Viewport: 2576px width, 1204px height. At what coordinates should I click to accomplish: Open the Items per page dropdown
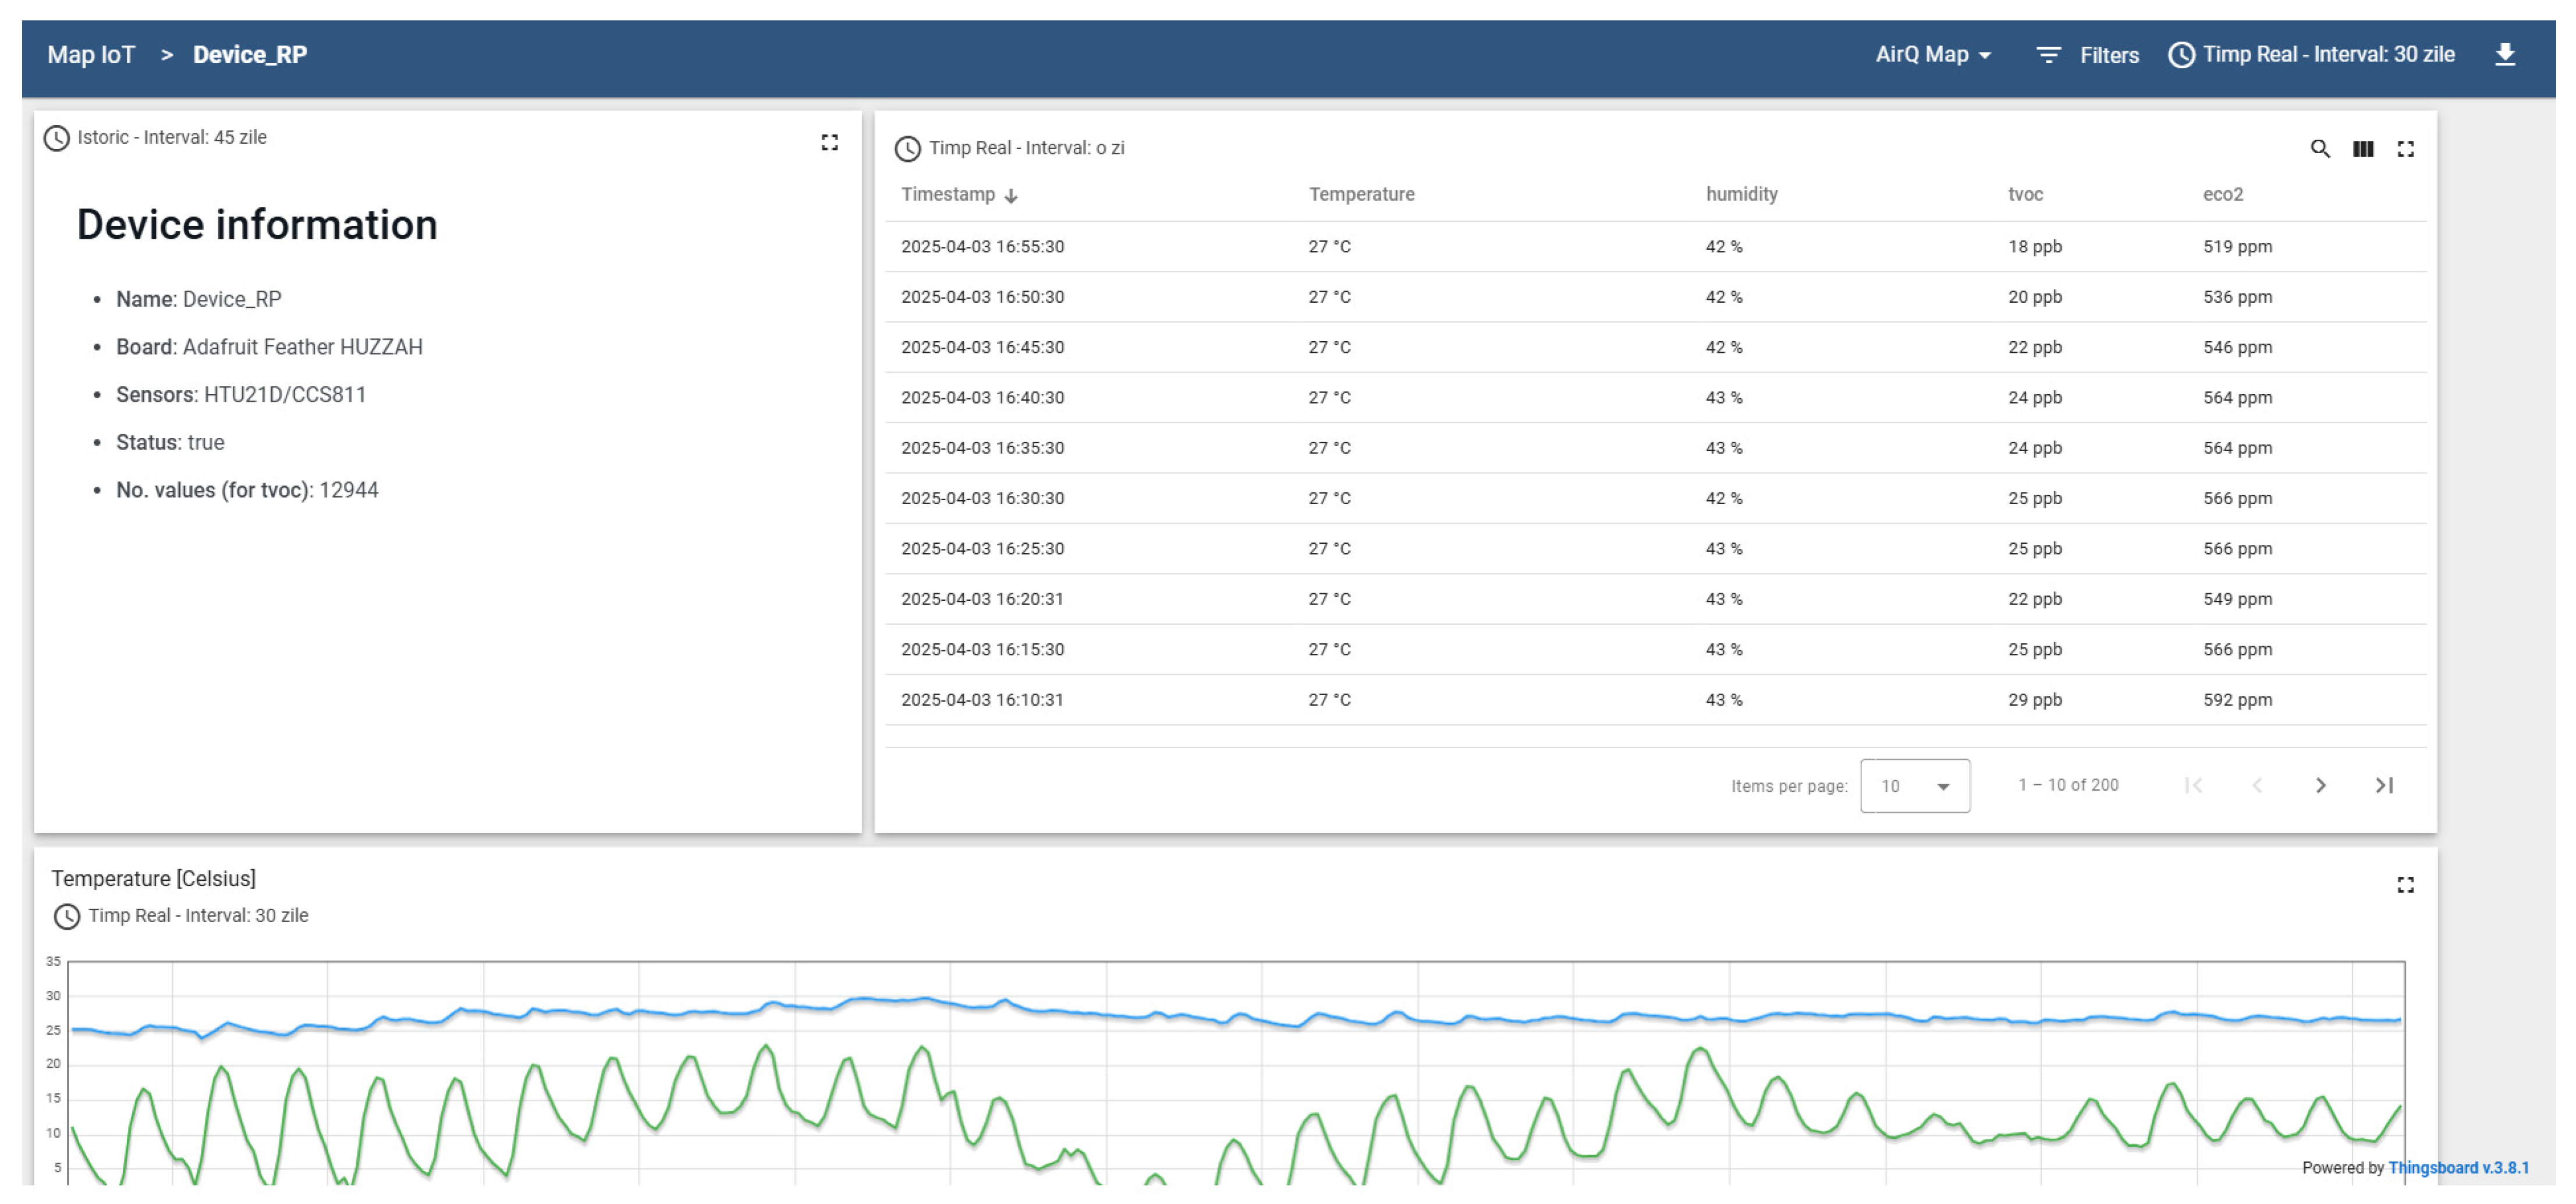click(1914, 786)
